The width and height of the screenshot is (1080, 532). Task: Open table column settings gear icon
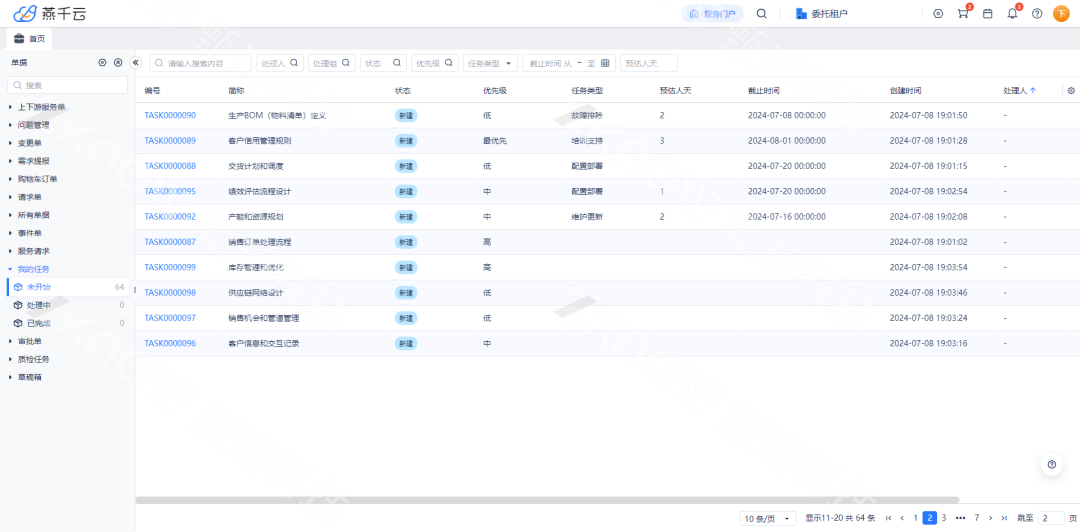[1071, 90]
